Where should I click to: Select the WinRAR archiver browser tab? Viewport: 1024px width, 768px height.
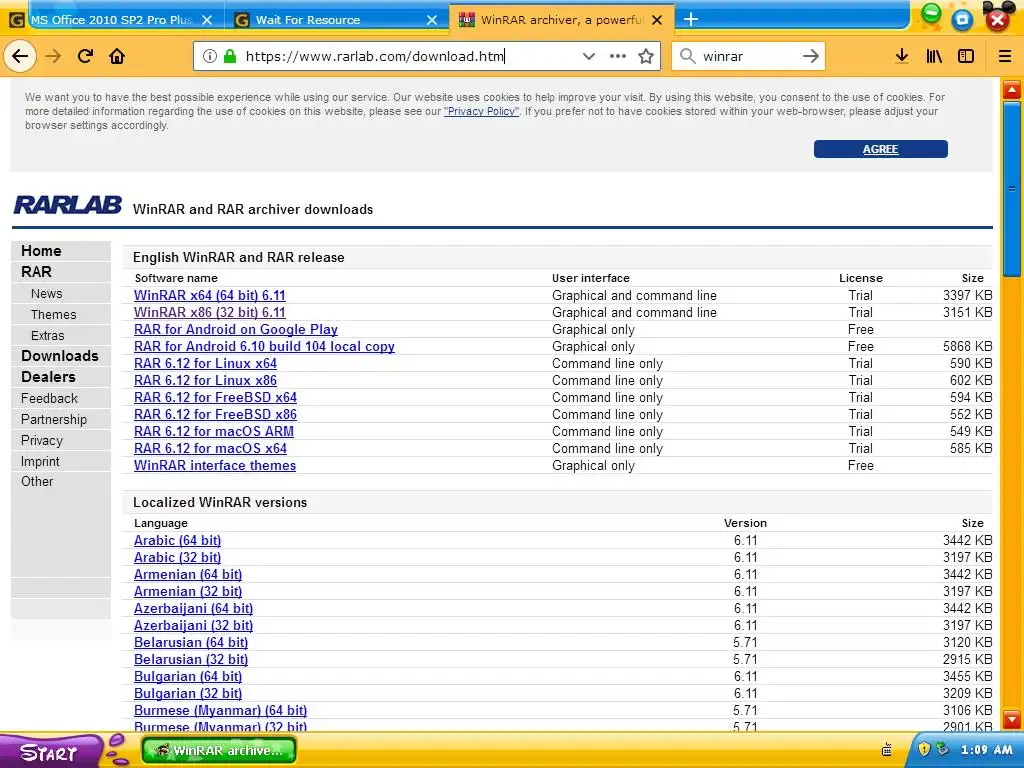(562, 20)
